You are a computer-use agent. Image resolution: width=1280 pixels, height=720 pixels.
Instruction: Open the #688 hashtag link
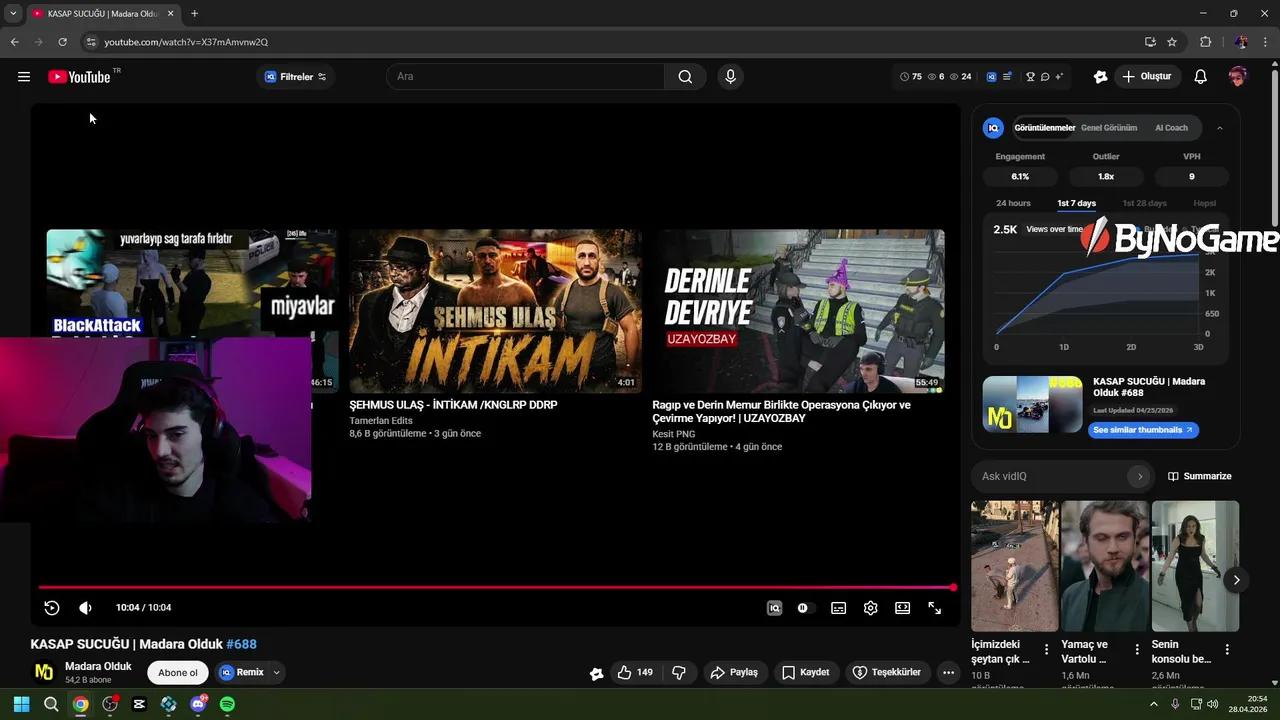coord(241,644)
